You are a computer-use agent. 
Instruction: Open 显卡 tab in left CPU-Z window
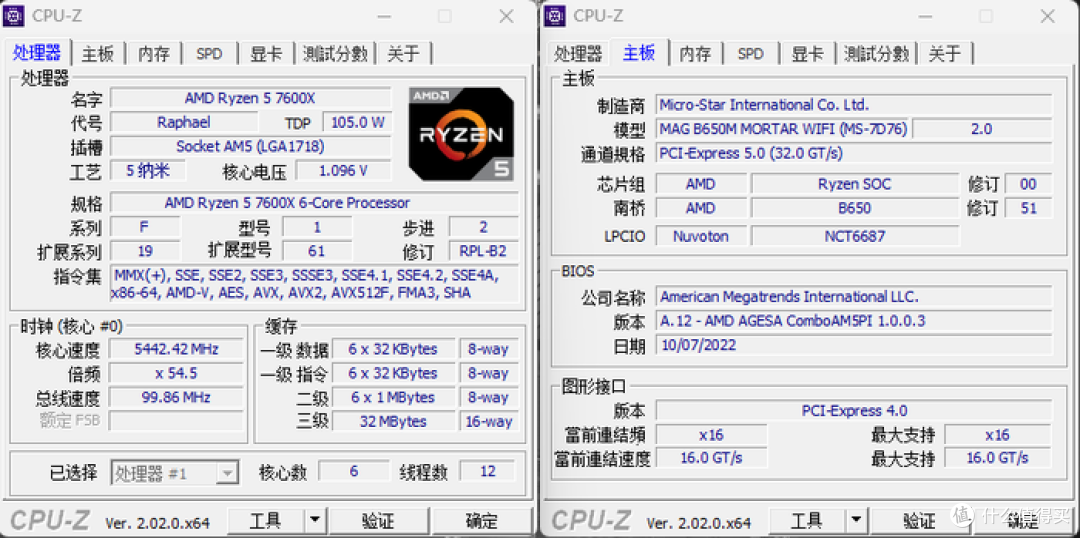click(266, 54)
